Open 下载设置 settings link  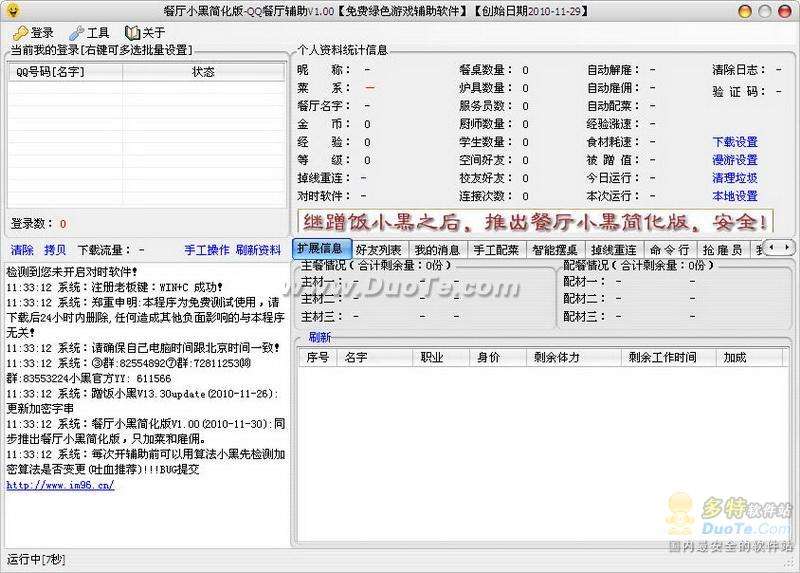click(x=735, y=142)
